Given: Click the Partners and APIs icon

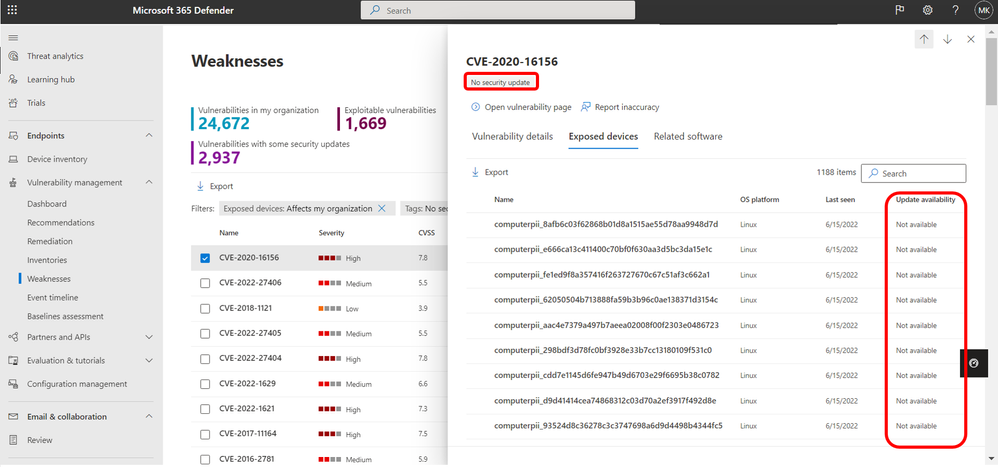Looking at the screenshot, I should 13,337.
